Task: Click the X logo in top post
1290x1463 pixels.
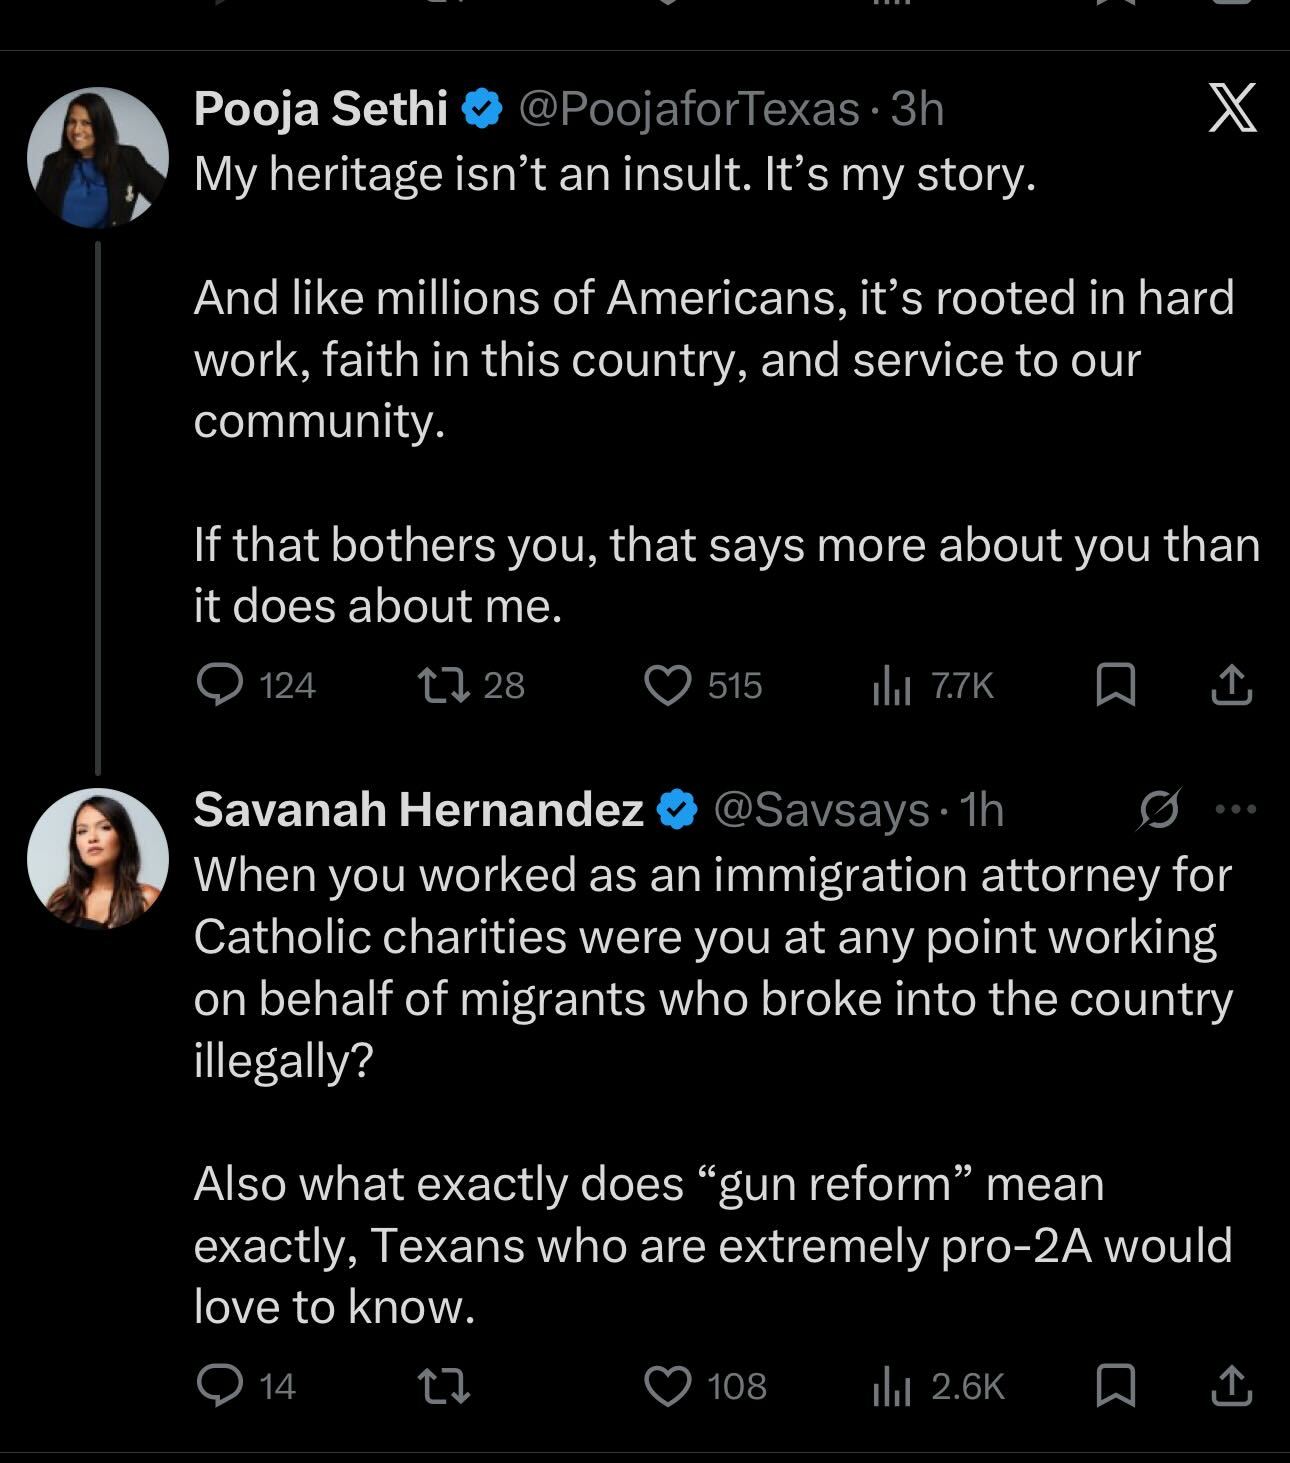Action: [x=1232, y=108]
